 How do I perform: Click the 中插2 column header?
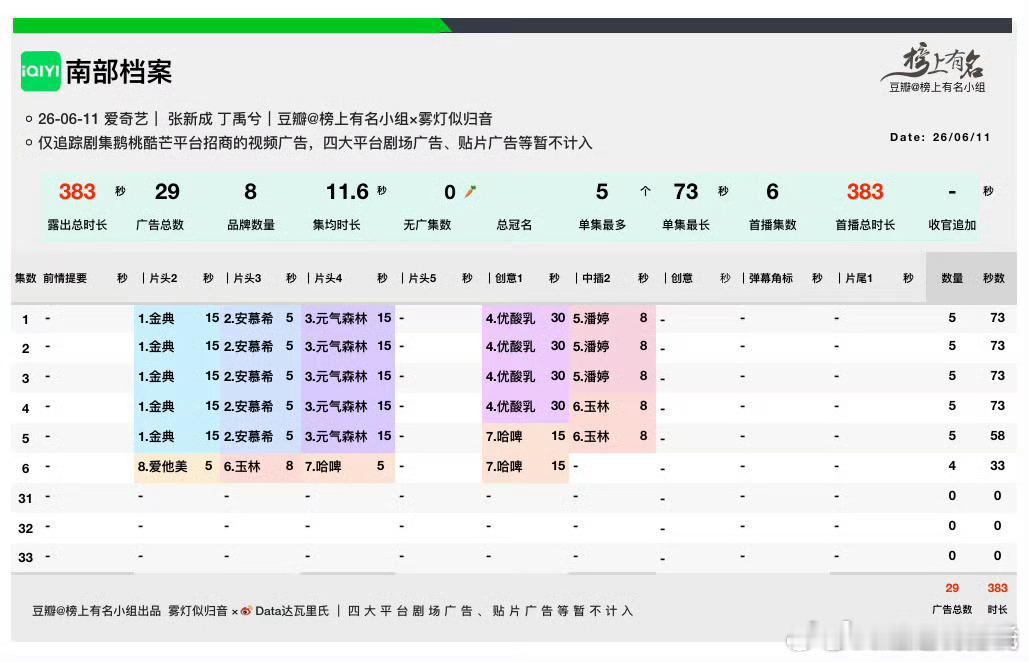597,278
